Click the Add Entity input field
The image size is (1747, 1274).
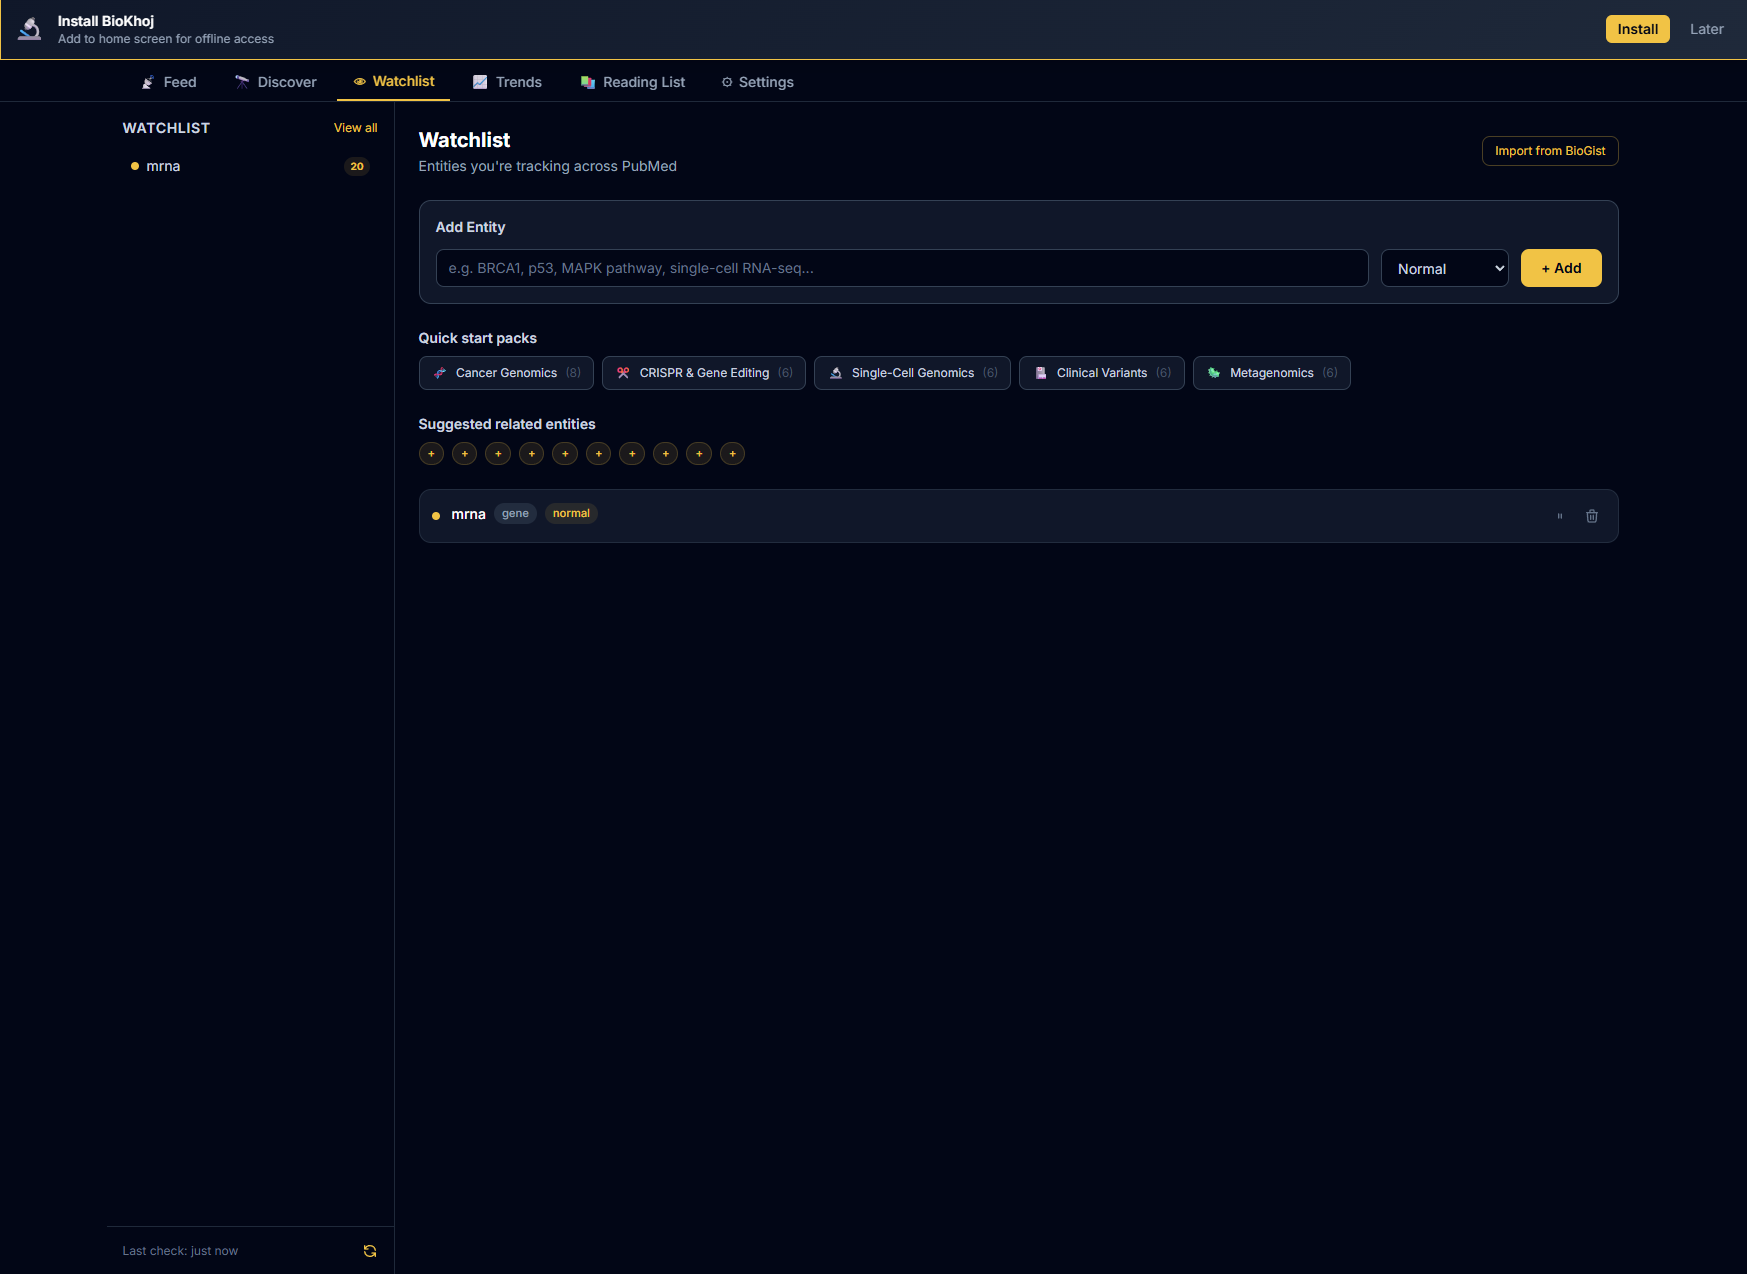click(x=901, y=268)
